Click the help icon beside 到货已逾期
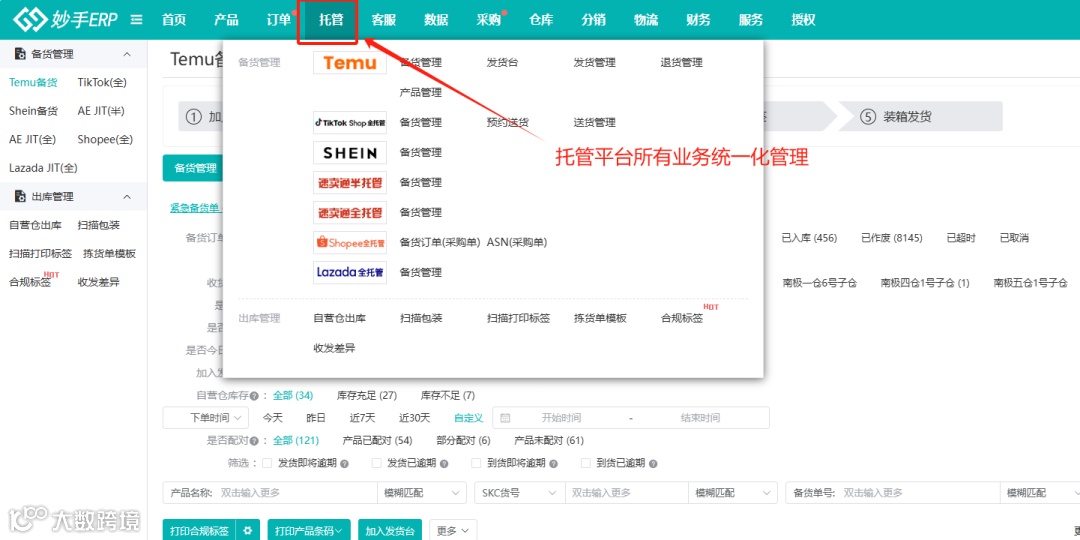This screenshot has height=540, width=1080. [x=653, y=464]
